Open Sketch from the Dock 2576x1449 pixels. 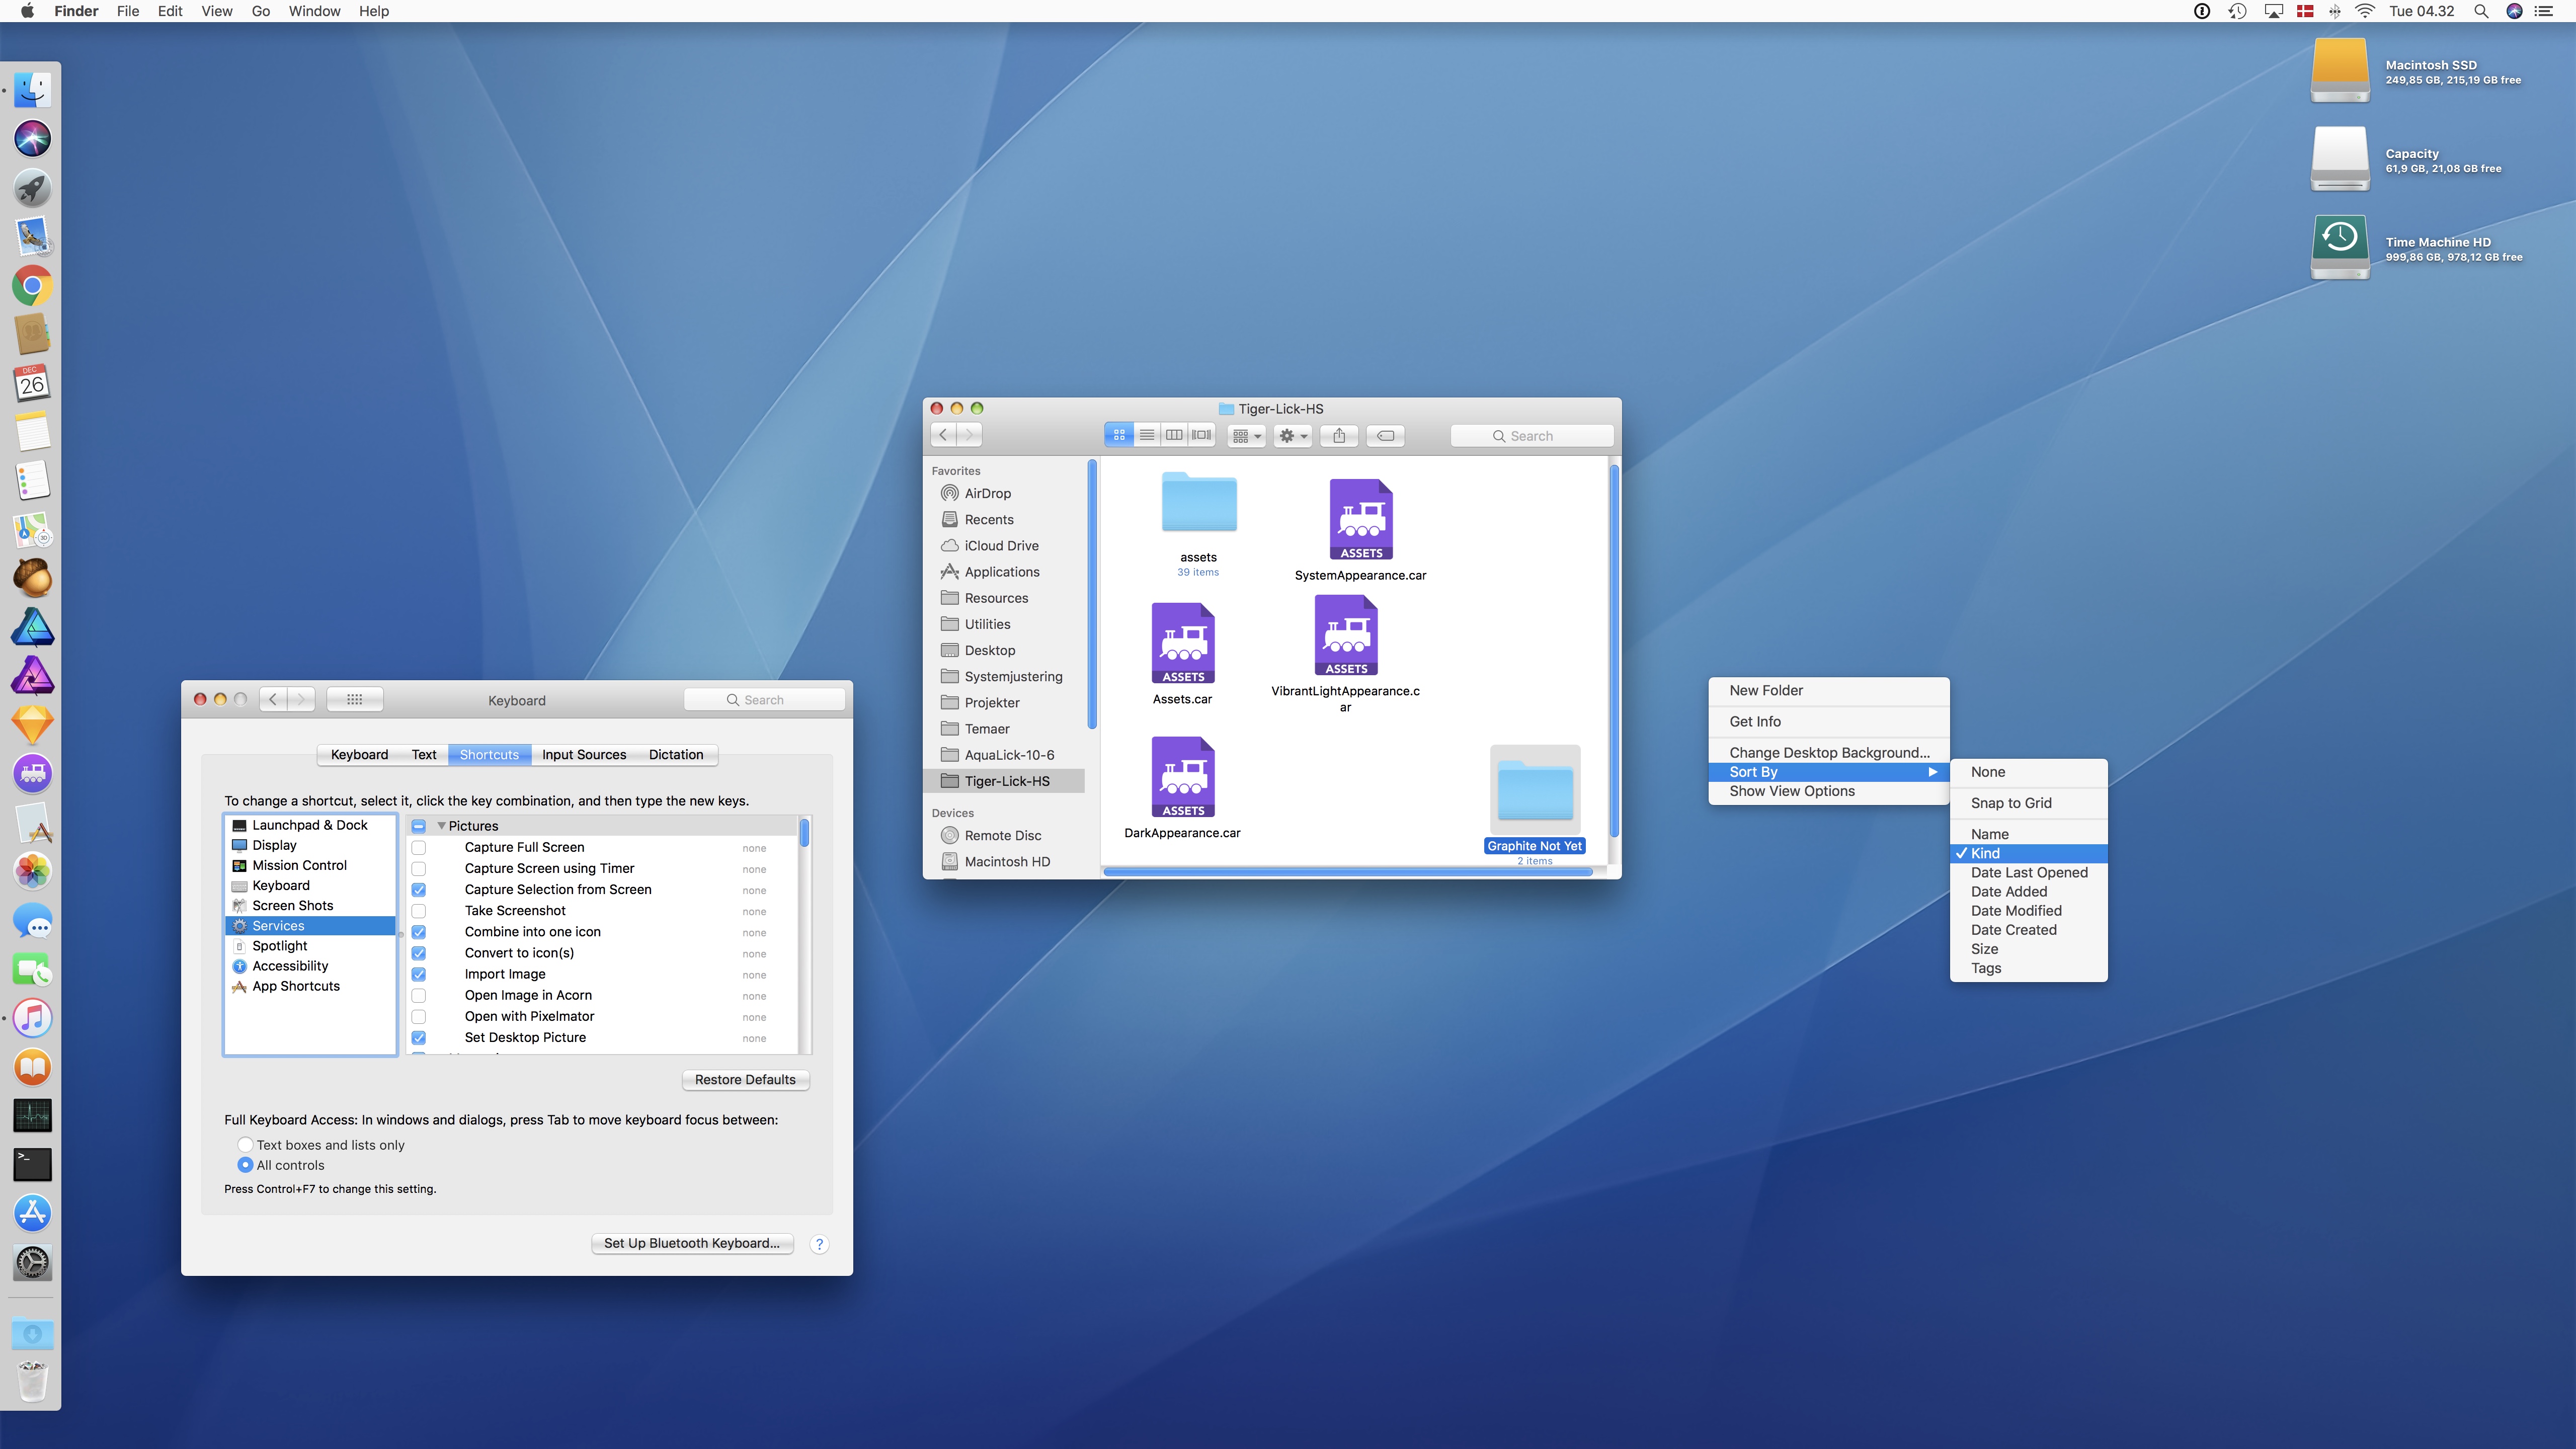(32, 725)
